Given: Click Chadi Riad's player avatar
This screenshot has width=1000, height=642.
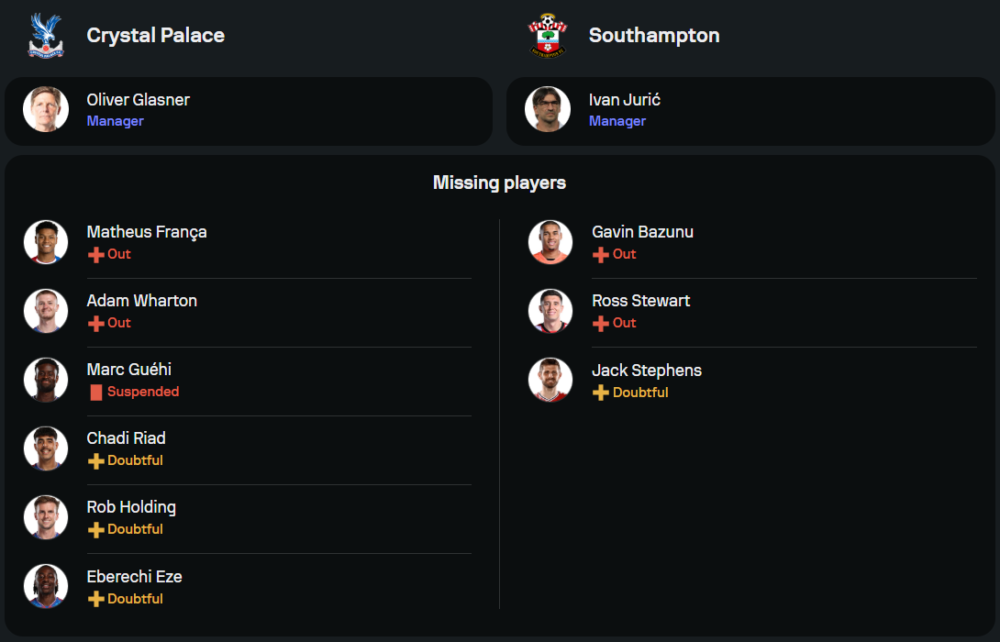Looking at the screenshot, I should point(46,448).
